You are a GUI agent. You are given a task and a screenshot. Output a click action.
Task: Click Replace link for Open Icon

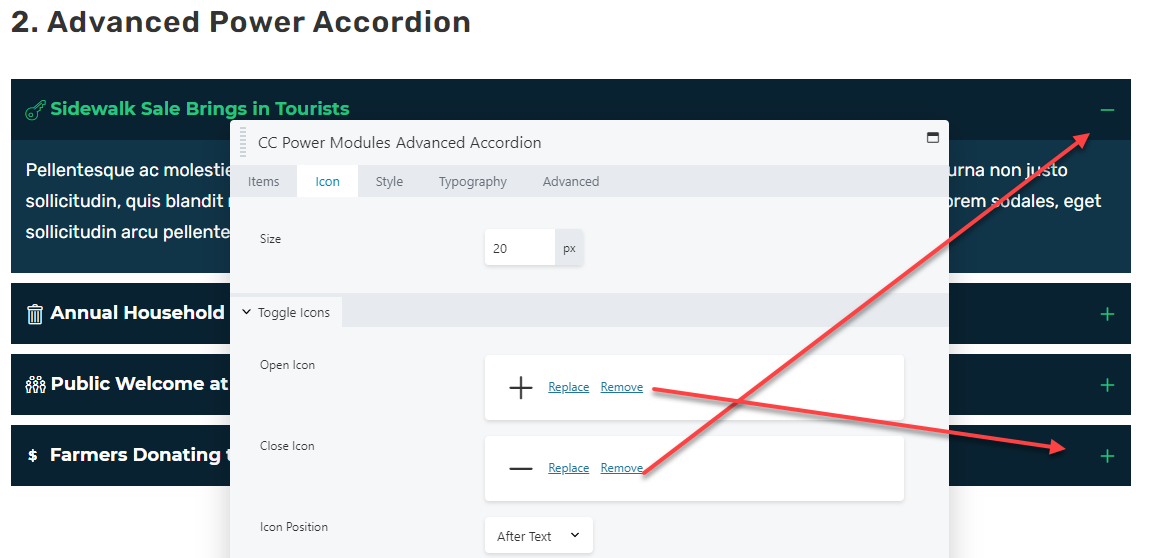click(x=569, y=387)
